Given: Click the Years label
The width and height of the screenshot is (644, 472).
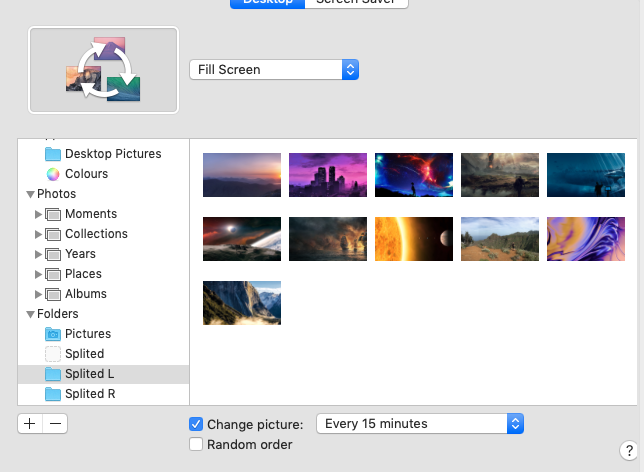Looking at the screenshot, I should pyautogui.click(x=80, y=254).
